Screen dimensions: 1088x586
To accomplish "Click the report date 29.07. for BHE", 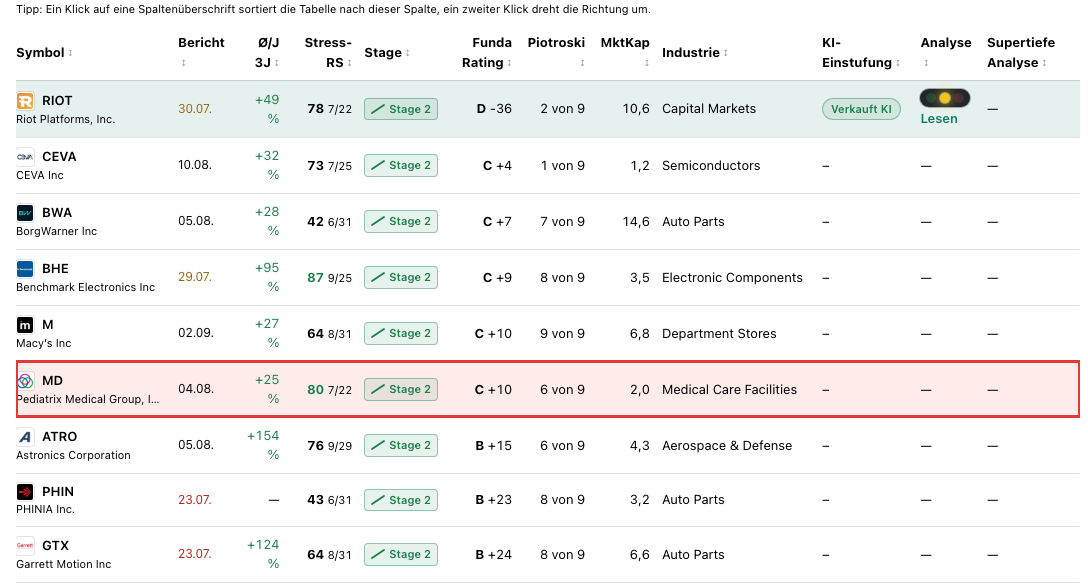I will [195, 277].
